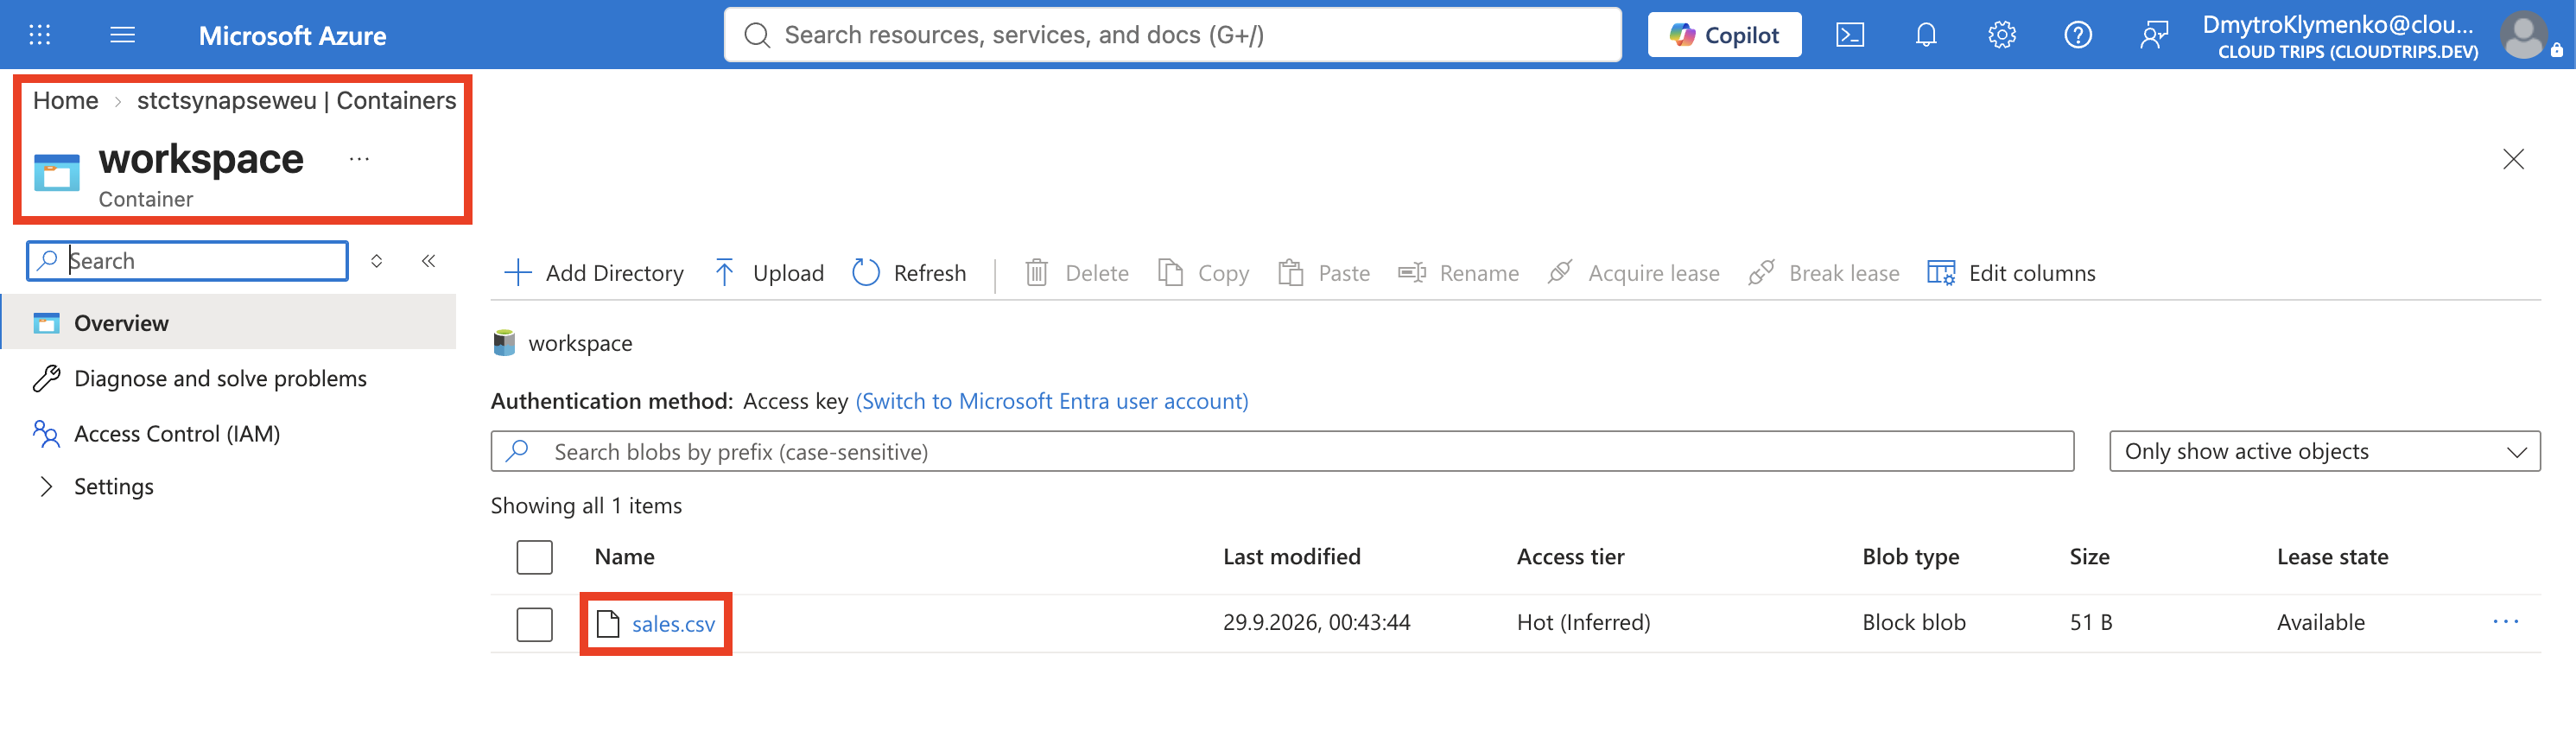
Task: Switch to Microsoft Entra user account
Action: 1052,401
